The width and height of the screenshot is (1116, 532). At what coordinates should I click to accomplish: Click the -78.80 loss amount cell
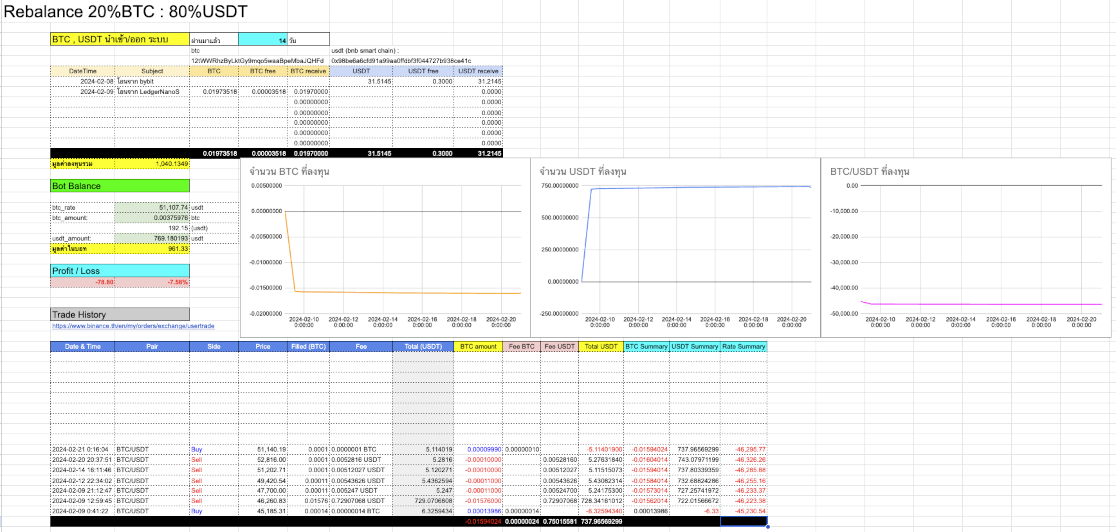pos(83,282)
